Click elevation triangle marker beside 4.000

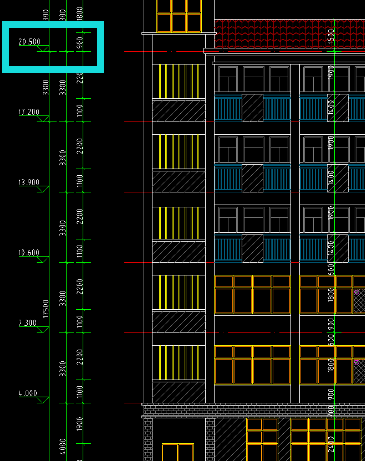click(43, 400)
